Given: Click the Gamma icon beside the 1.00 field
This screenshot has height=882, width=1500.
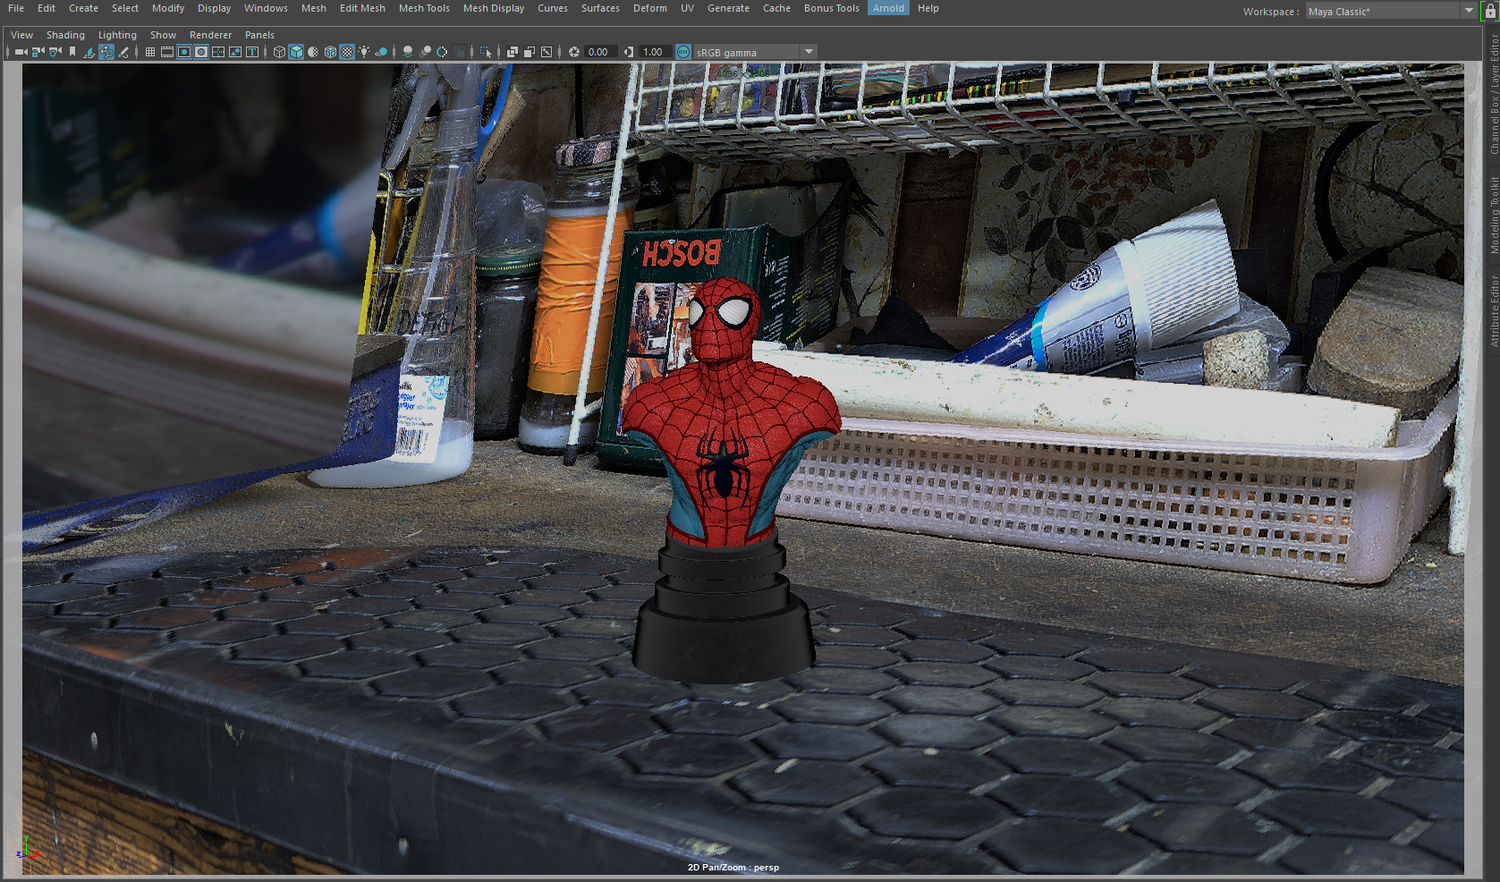Looking at the screenshot, I should click(x=629, y=52).
